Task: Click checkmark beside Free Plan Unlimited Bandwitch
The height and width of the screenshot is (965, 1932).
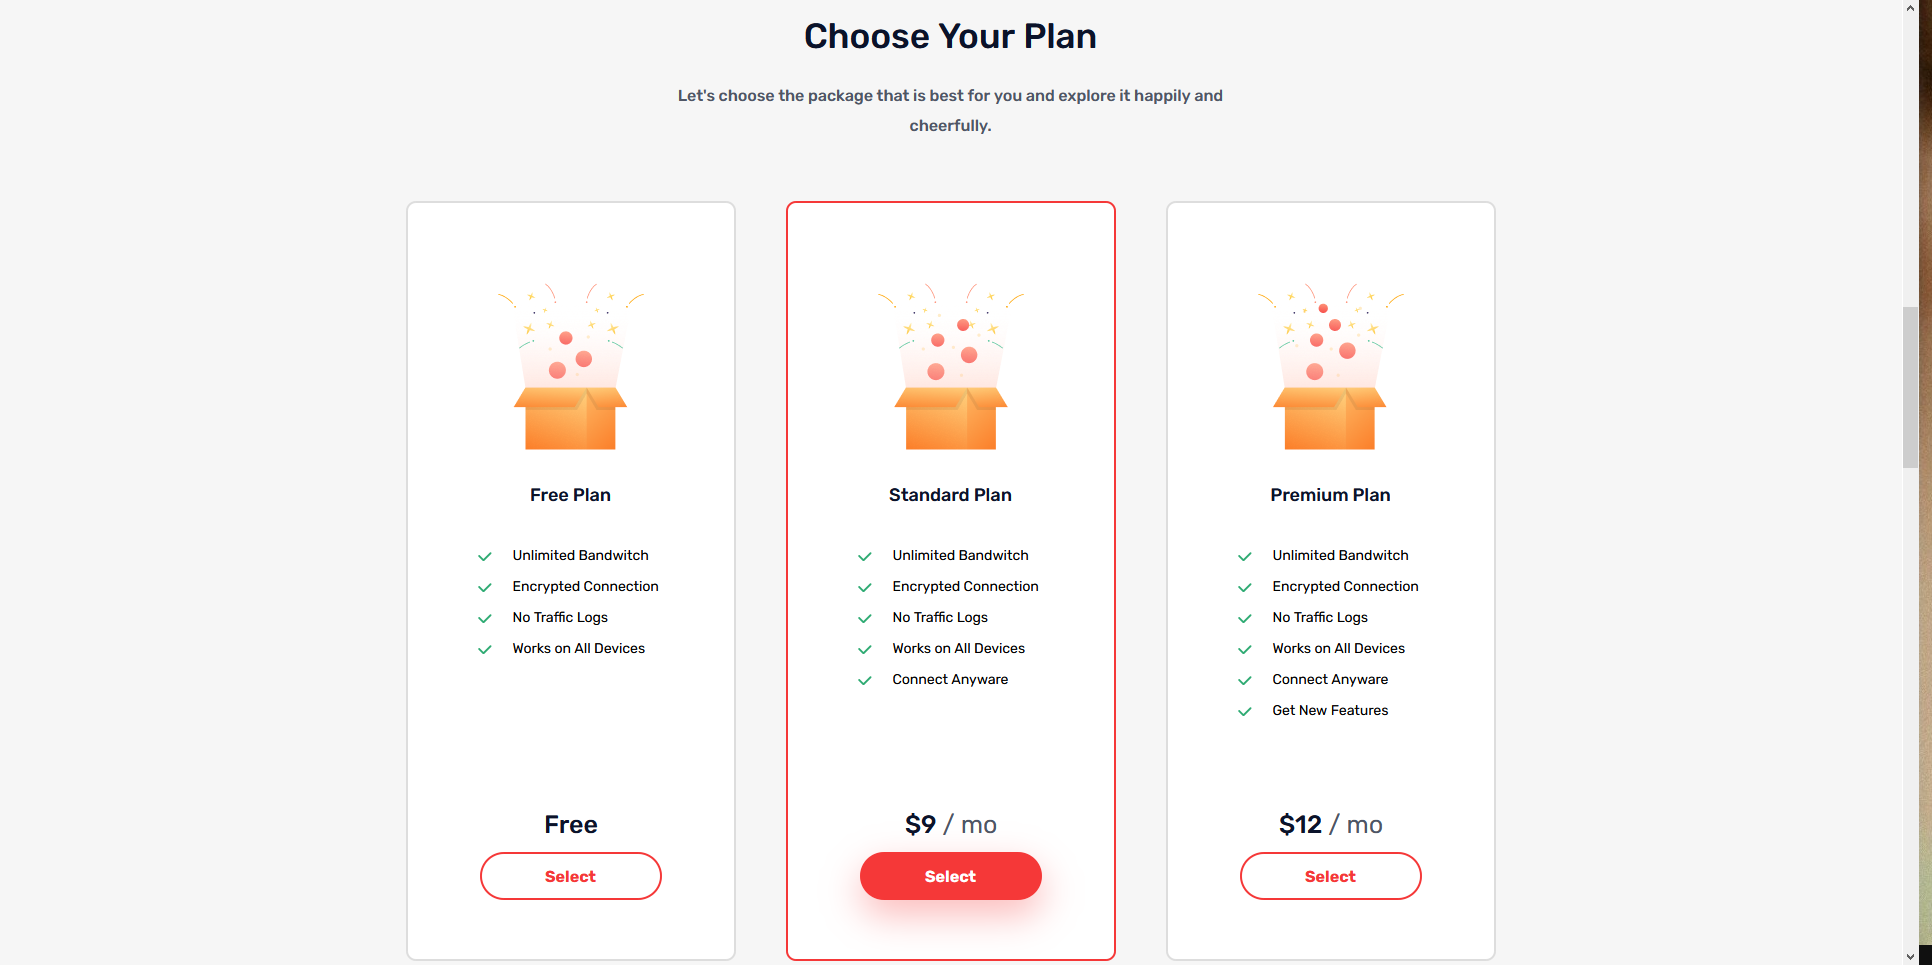Action: 485,556
